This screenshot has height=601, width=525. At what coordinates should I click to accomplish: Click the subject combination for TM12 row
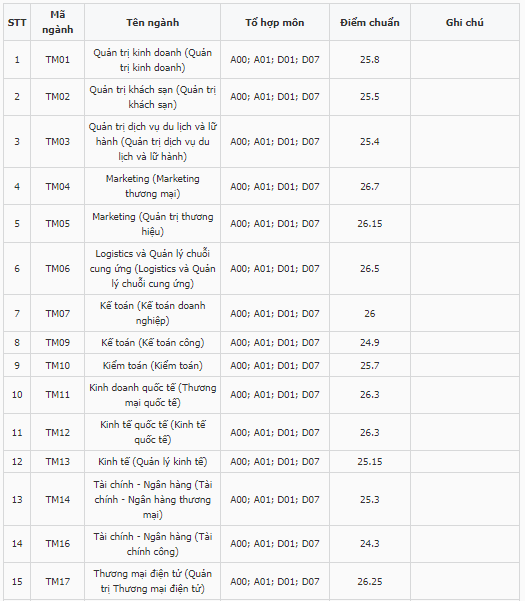(275, 432)
